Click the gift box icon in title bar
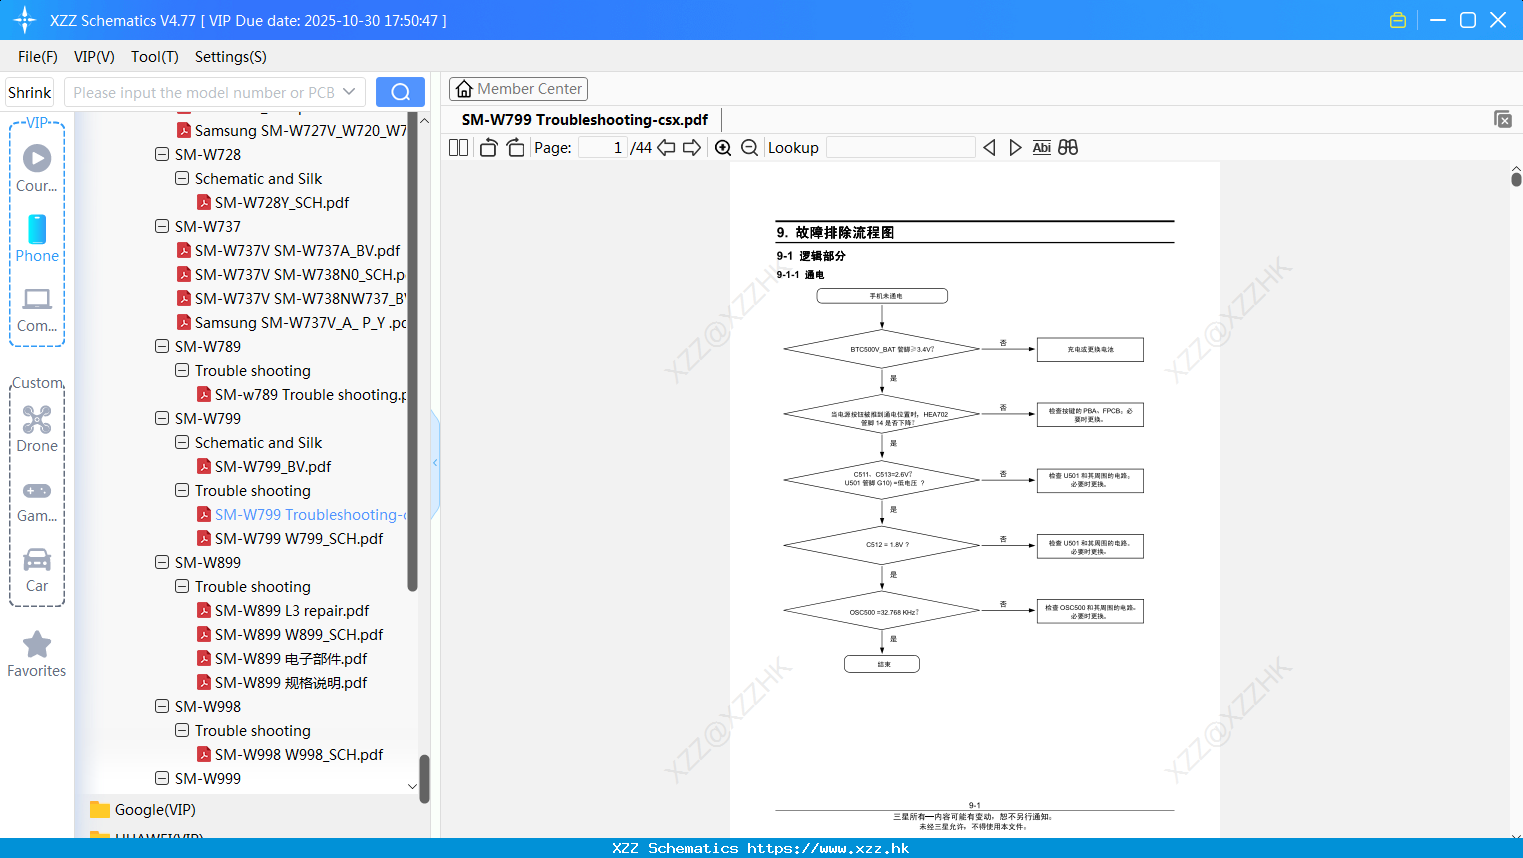Screen dimensions: 1523x858 (x=1398, y=20)
